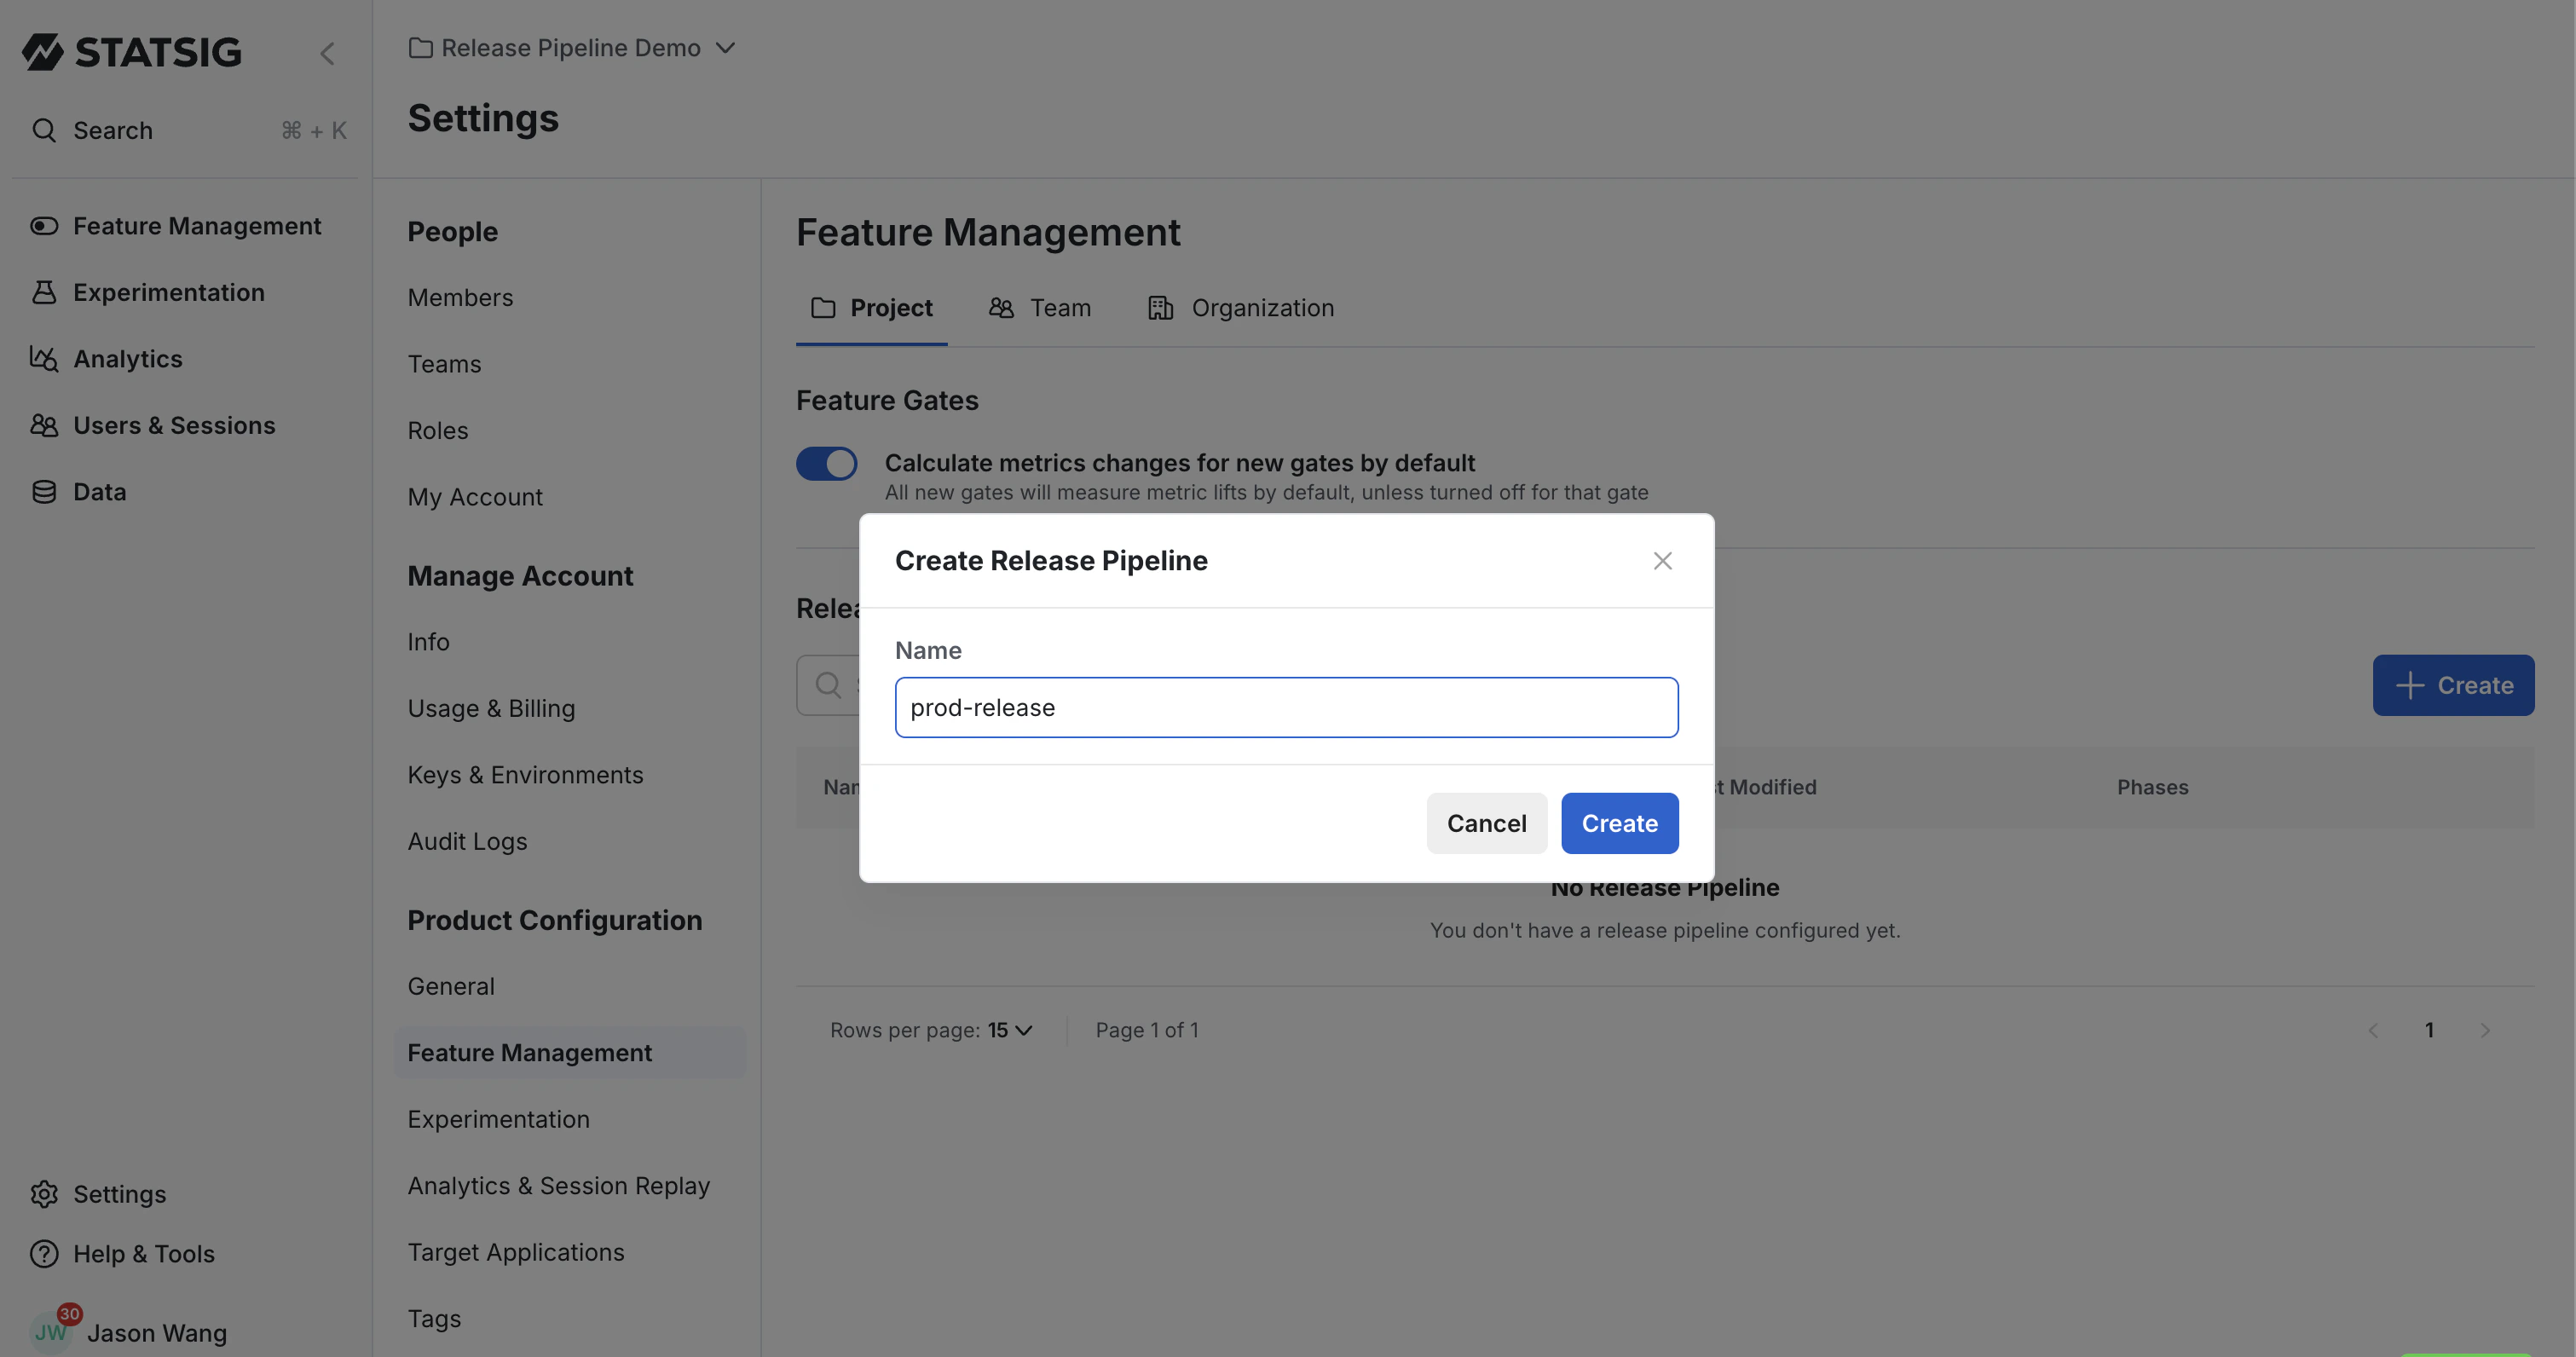The height and width of the screenshot is (1357, 2576).
Task: Collapse the left navigation sidebar
Action: coord(328,53)
